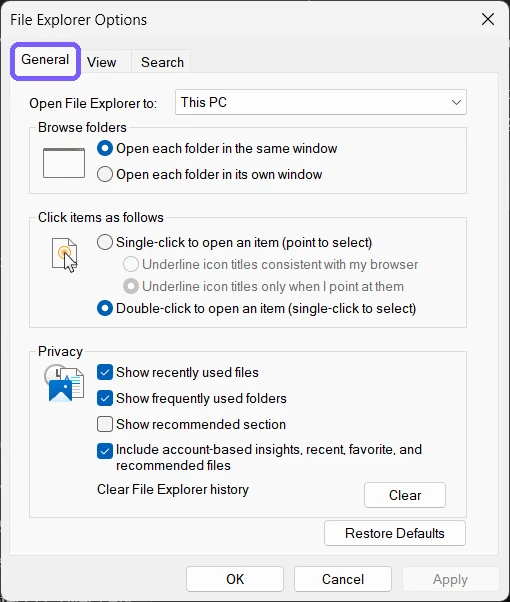510x602 pixels.
Task: Click the File Explorer Options title text
Action: pos(78,20)
